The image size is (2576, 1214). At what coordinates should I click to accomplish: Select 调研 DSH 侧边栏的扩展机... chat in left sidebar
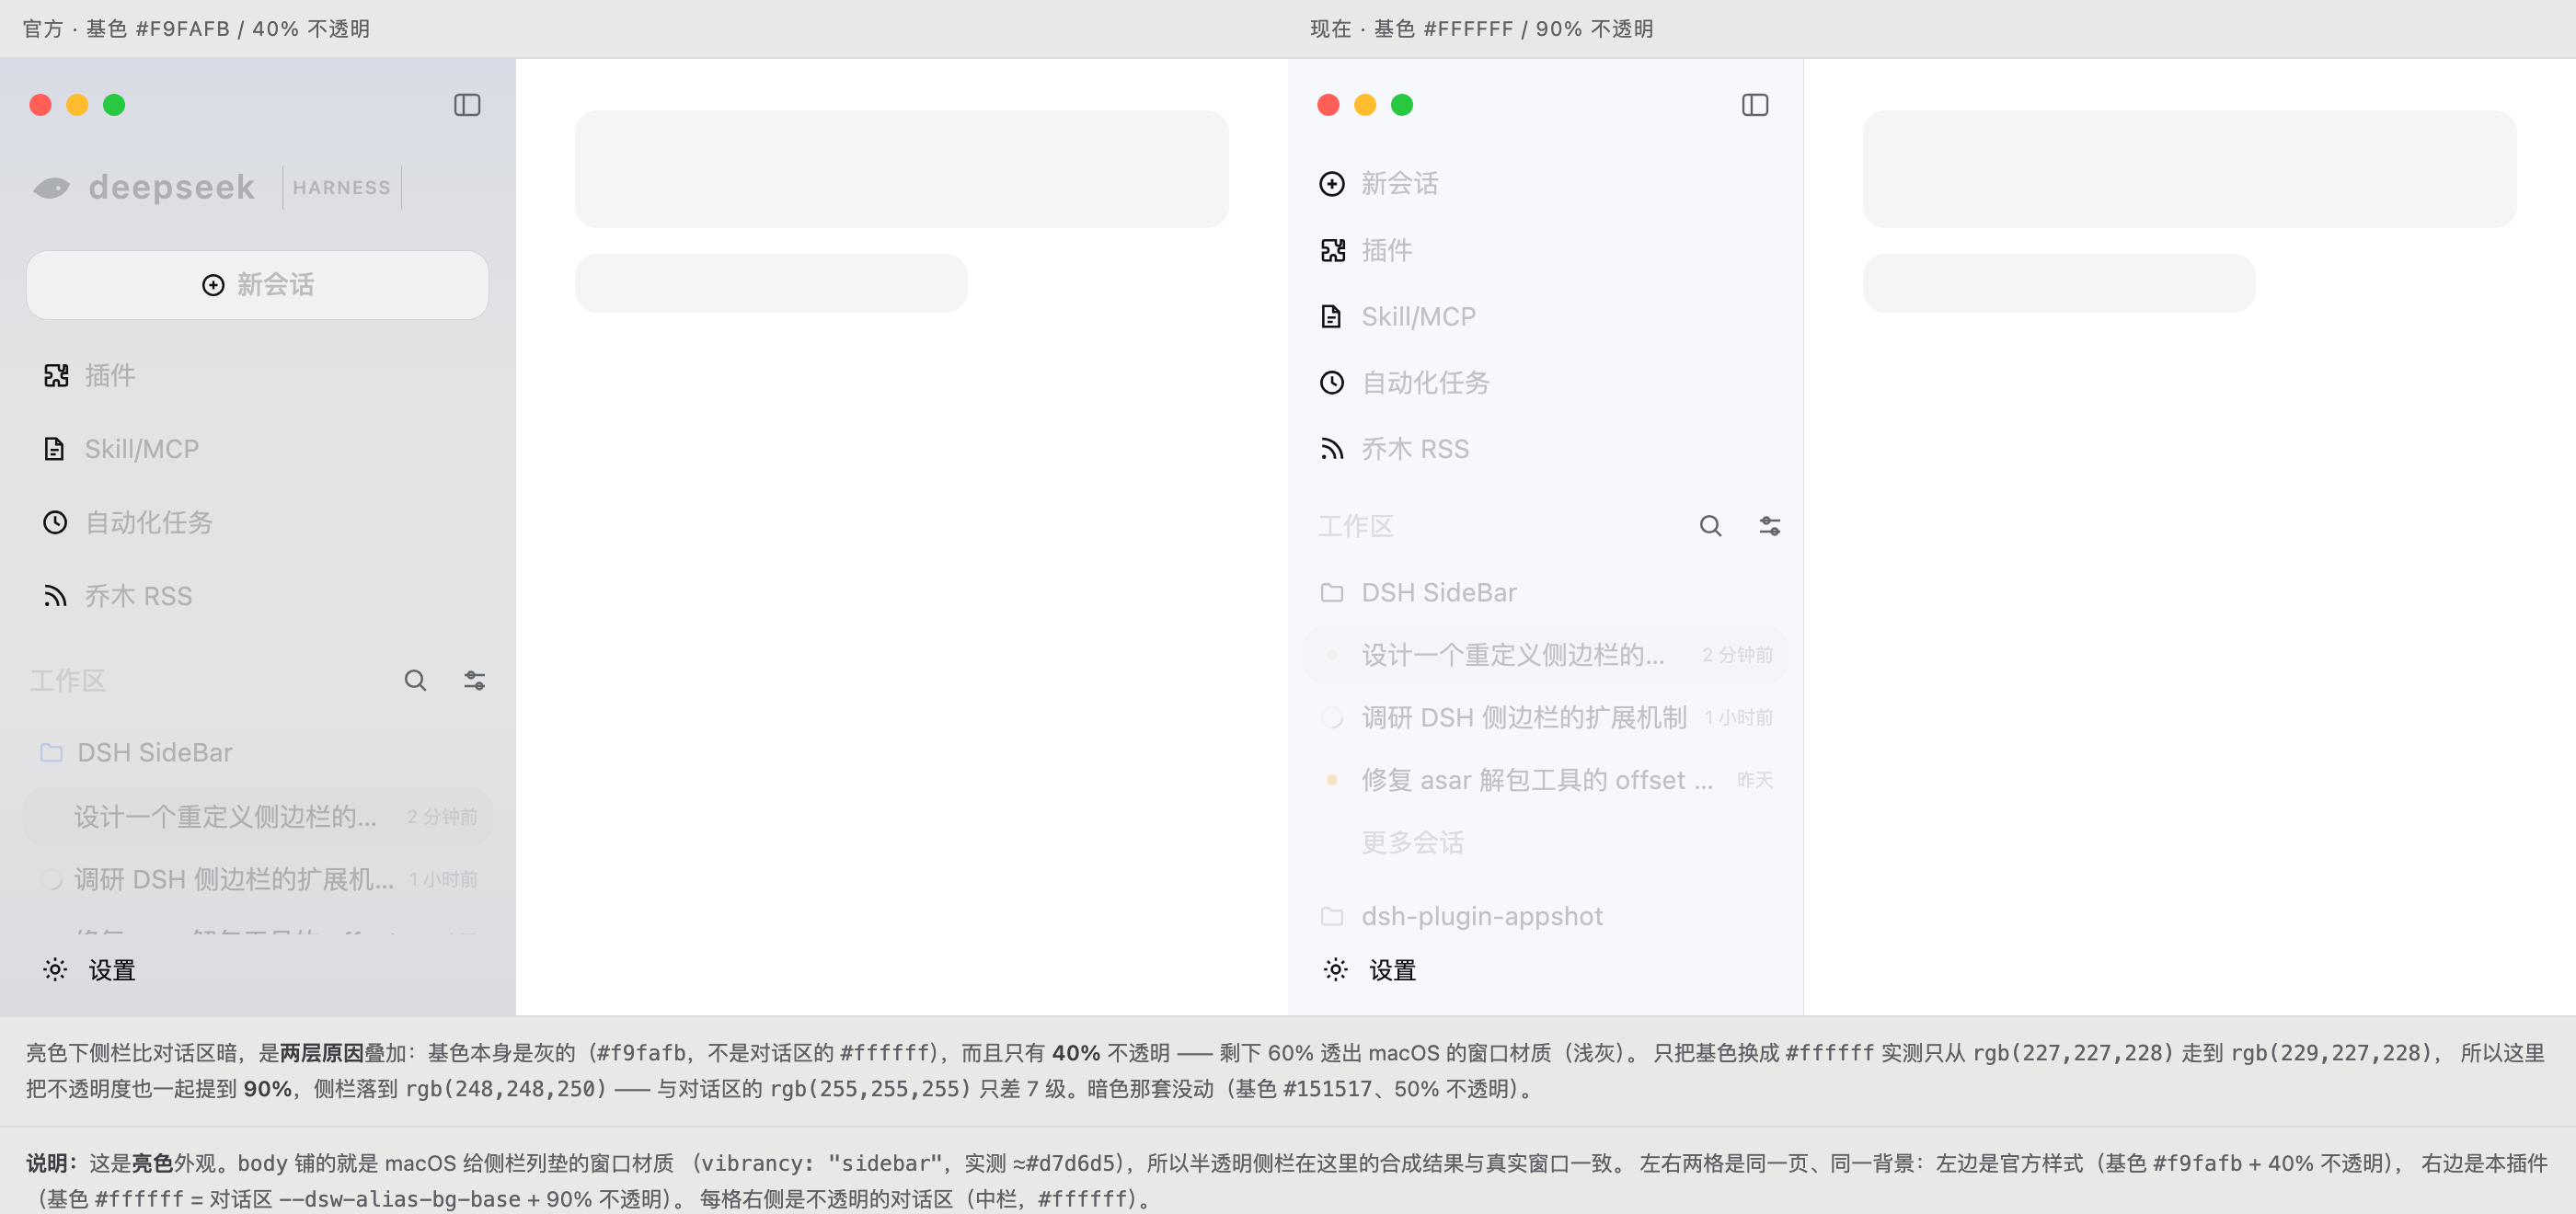257,879
